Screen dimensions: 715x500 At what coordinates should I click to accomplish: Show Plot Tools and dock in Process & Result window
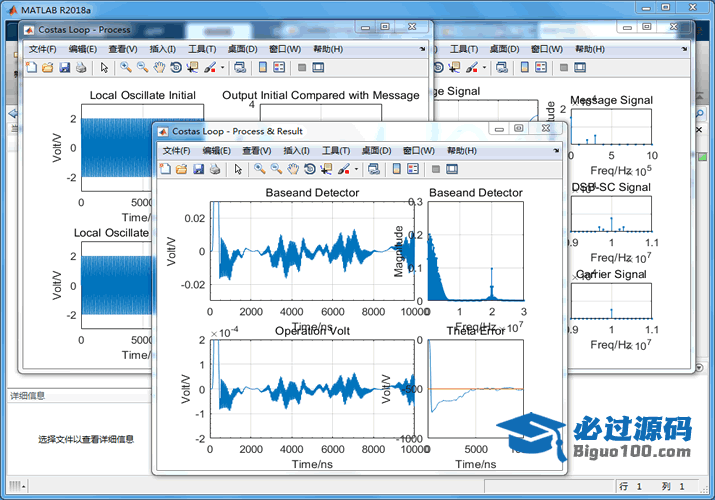pos(452,169)
